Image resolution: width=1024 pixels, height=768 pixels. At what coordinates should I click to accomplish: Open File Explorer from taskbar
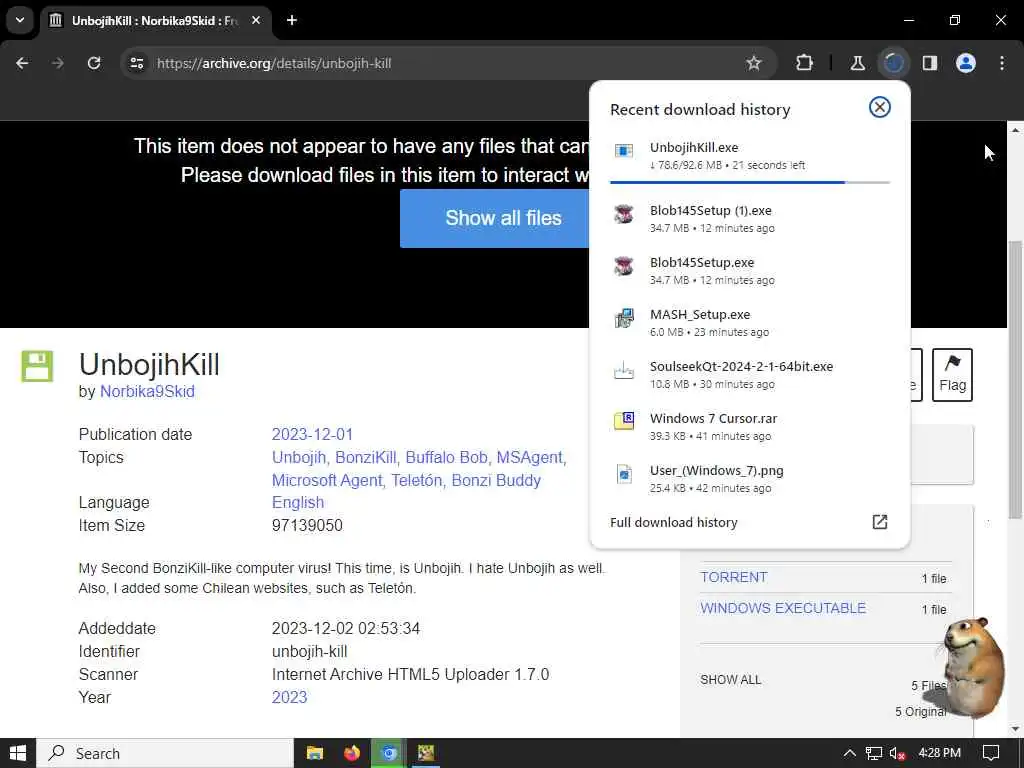[x=315, y=754]
